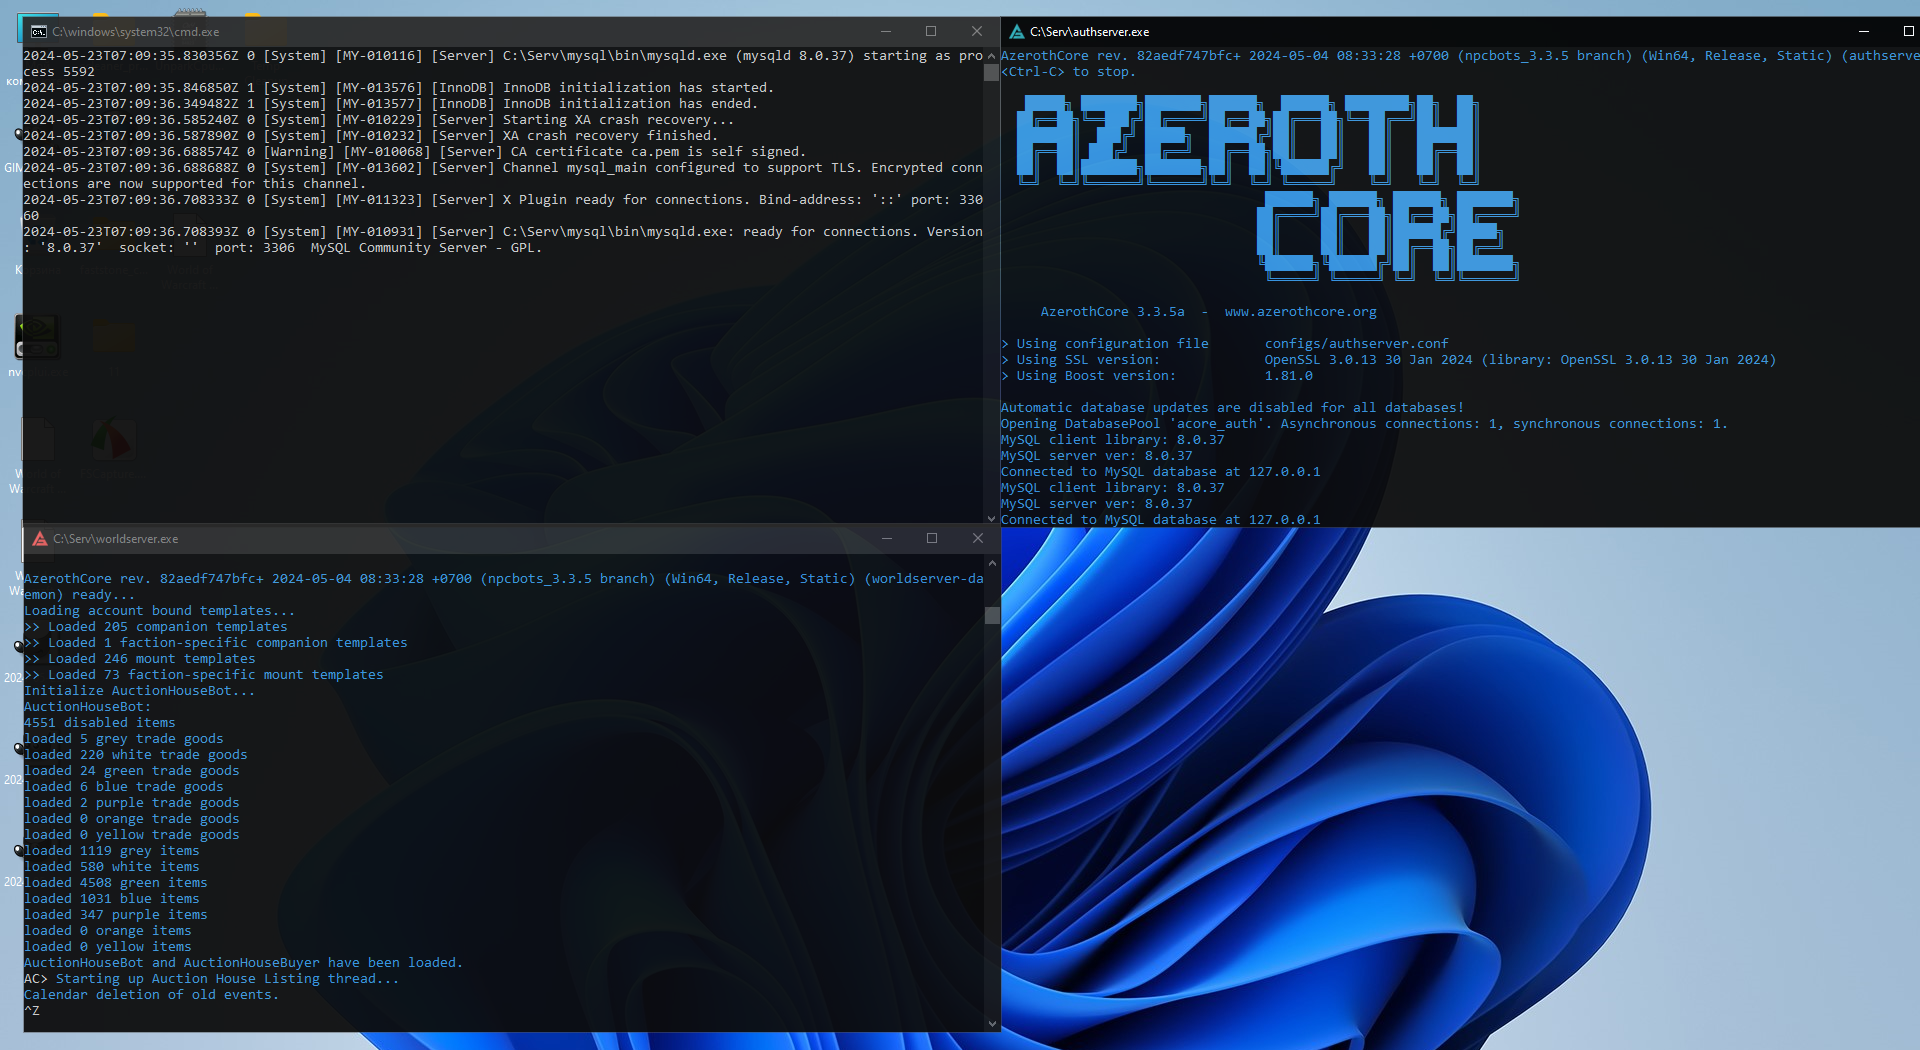This screenshot has width=1920, height=1050.
Task: Click the 'XA crash recovery finished.' line
Action: tap(370, 136)
